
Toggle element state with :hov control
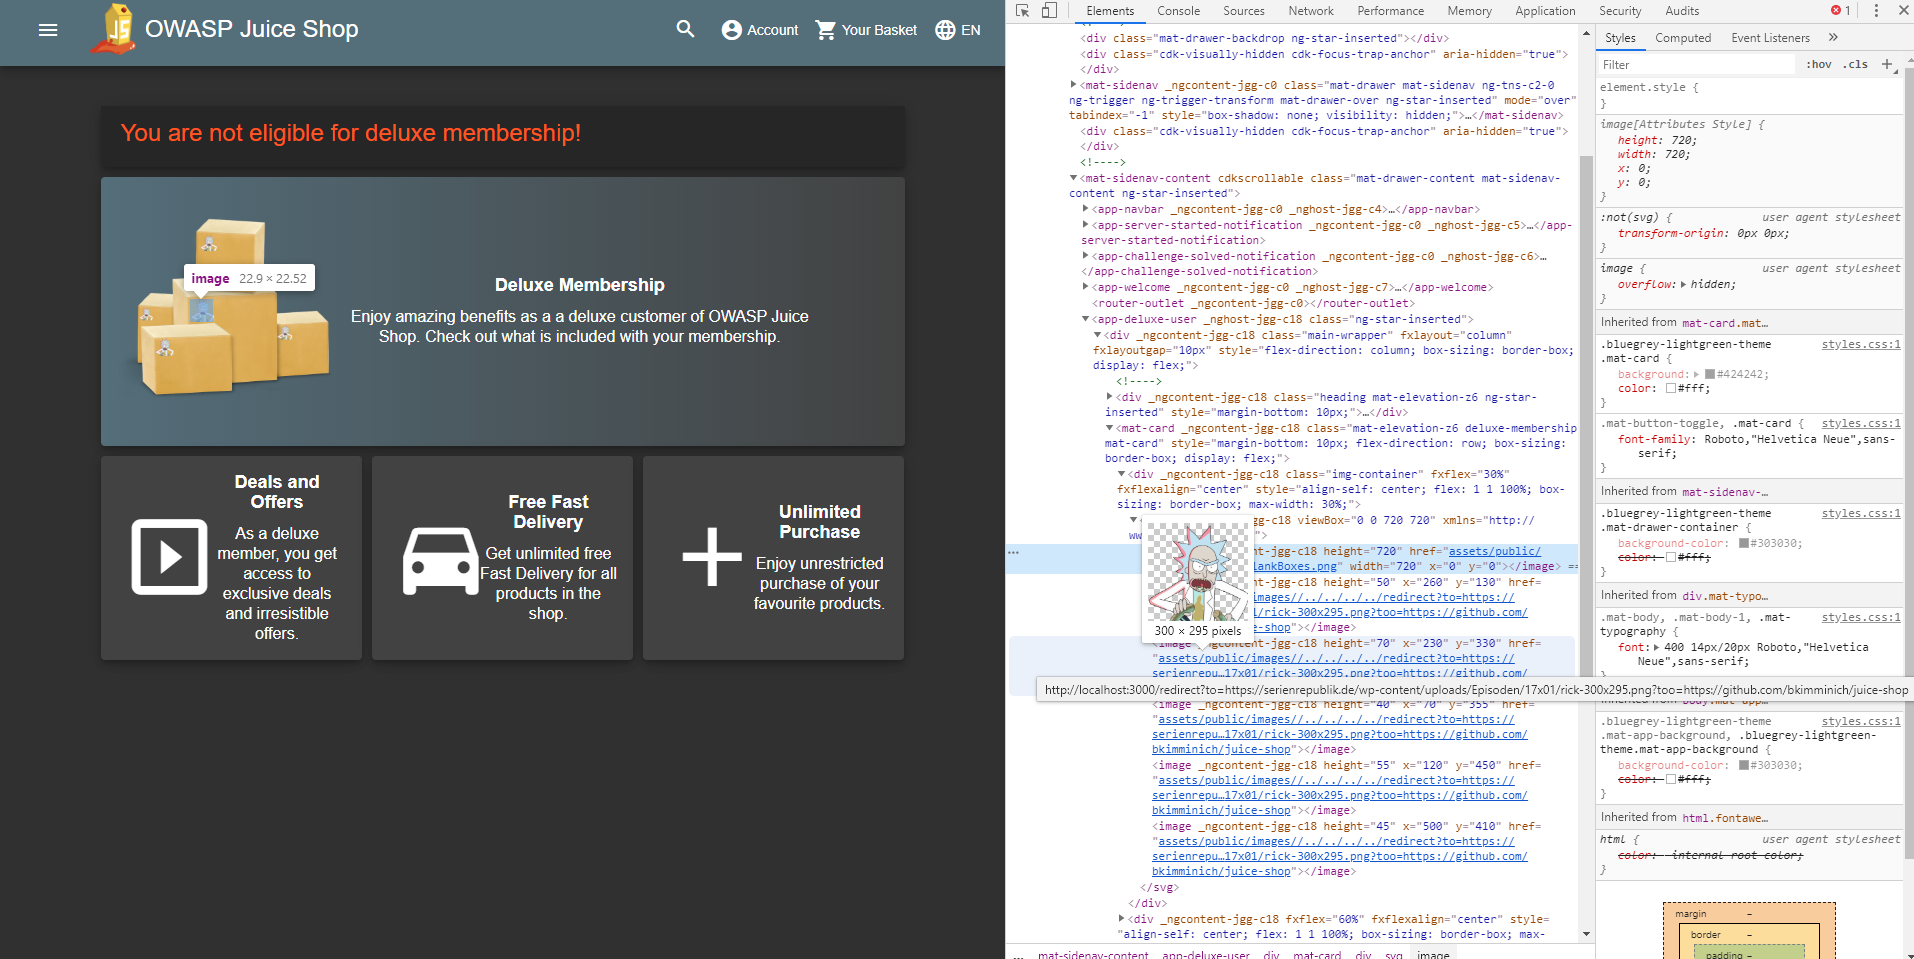(1818, 64)
